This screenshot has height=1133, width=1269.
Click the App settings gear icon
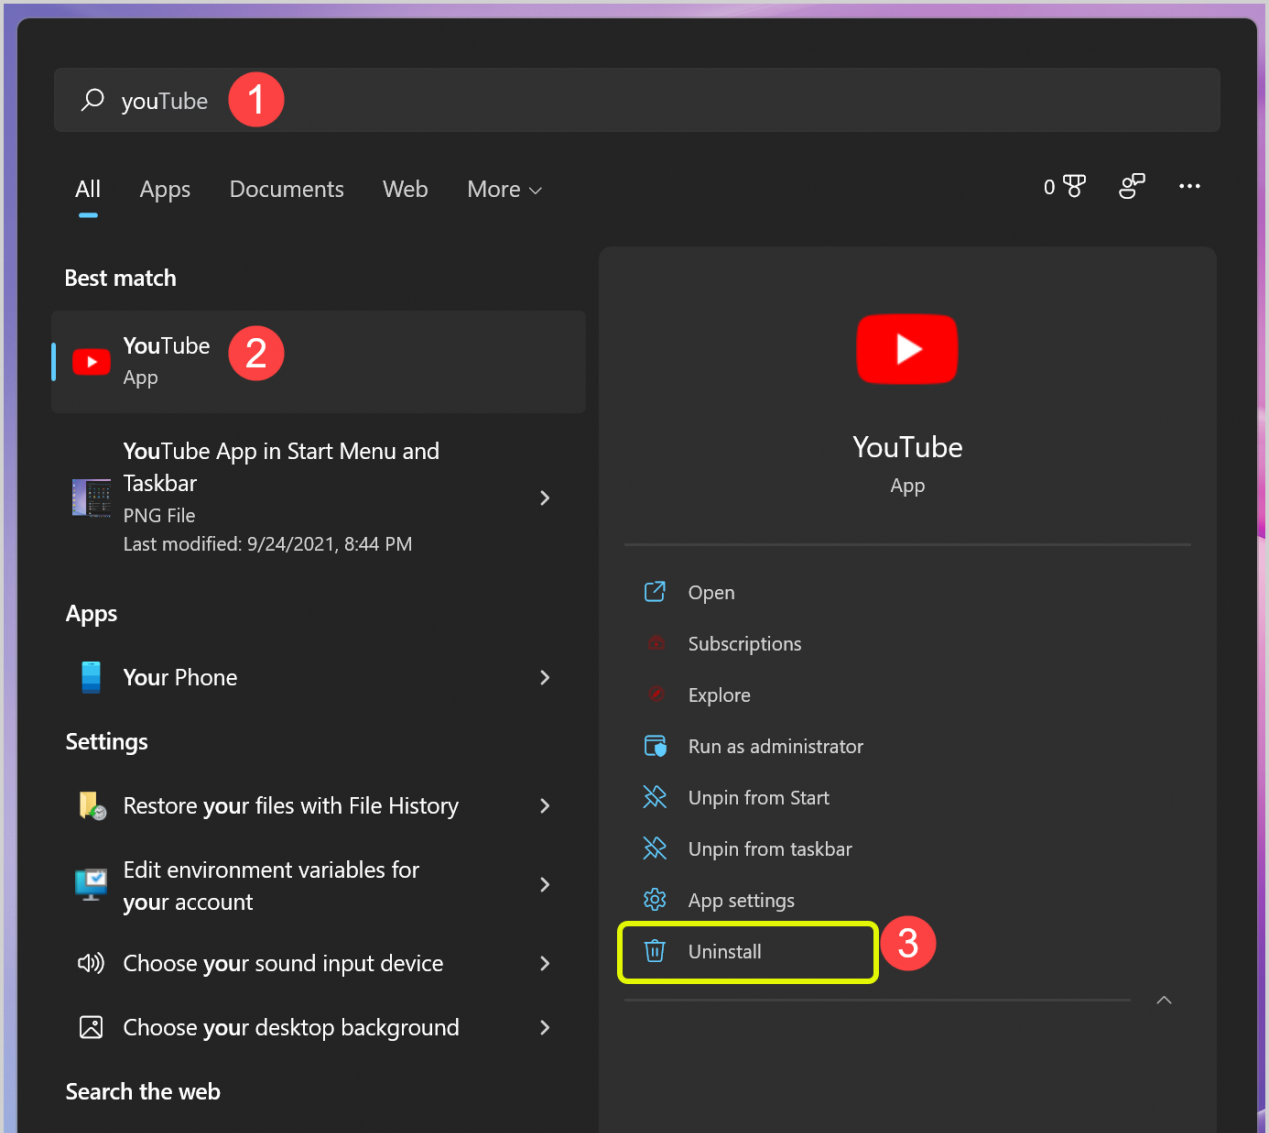click(655, 900)
